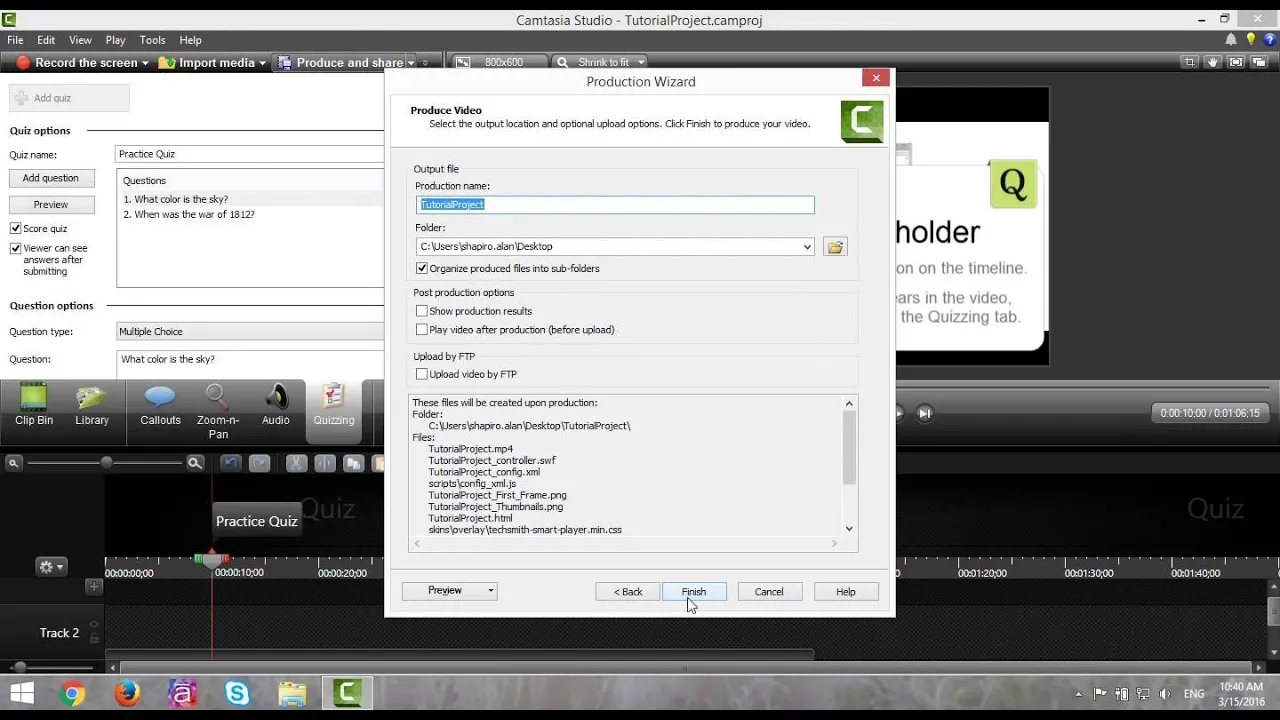The height and width of the screenshot is (720, 1280).
Task: Open the Produce and share dropdown
Action: pos(411,63)
